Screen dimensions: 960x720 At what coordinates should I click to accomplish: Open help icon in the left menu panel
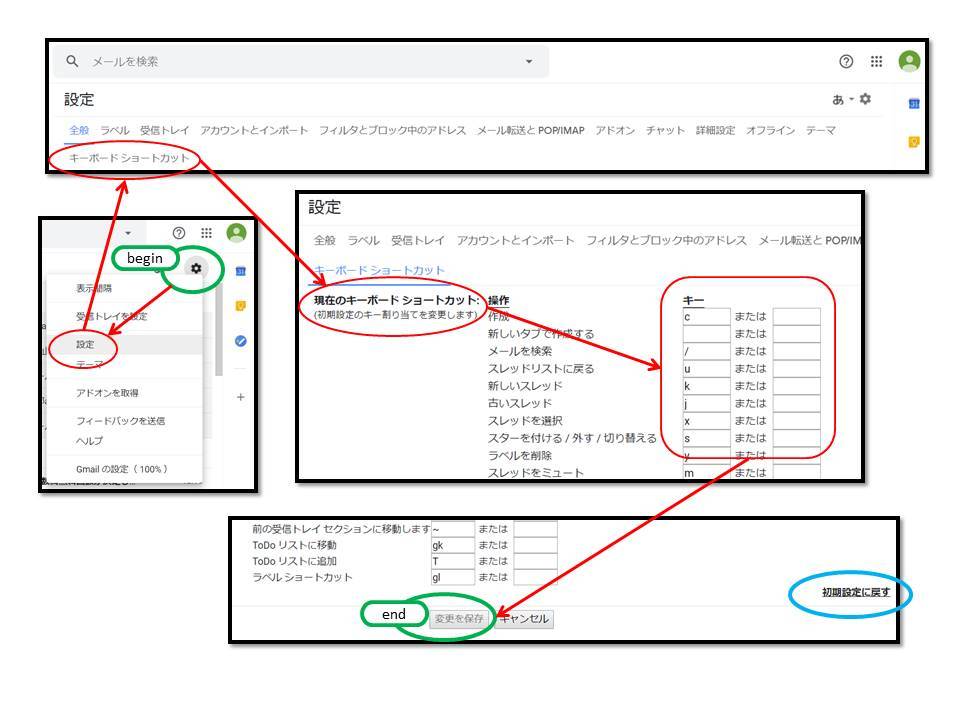[x=179, y=233]
